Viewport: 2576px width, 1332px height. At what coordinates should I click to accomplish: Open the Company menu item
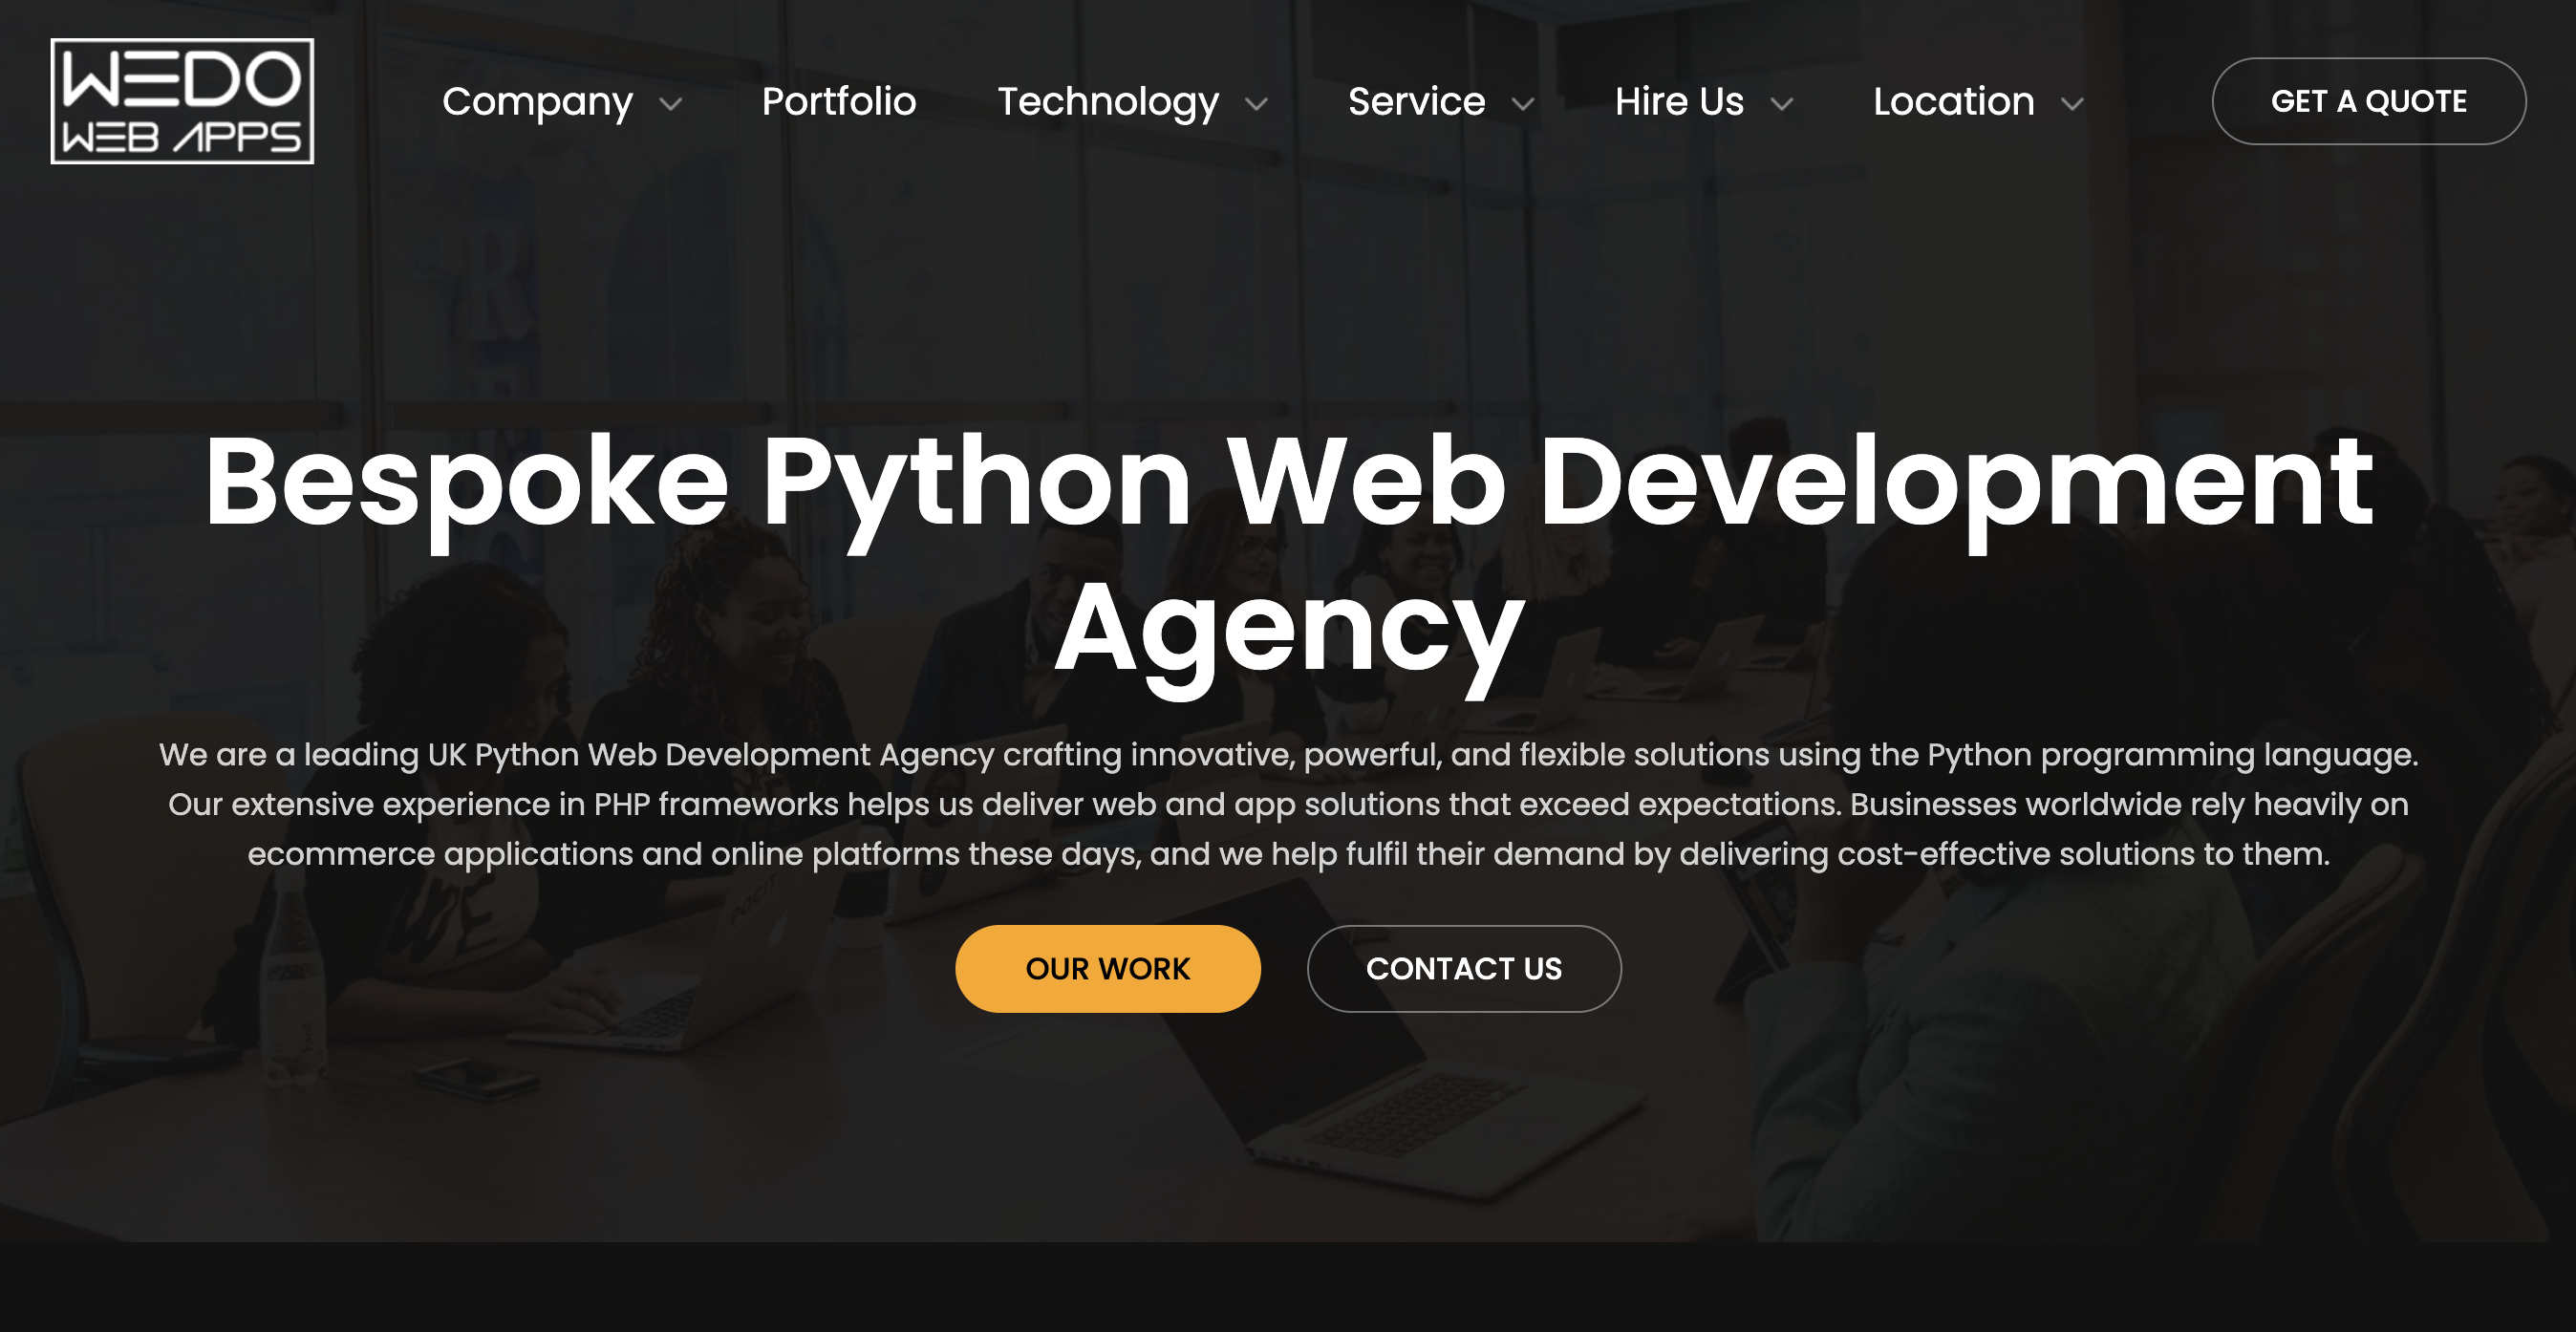(x=537, y=102)
